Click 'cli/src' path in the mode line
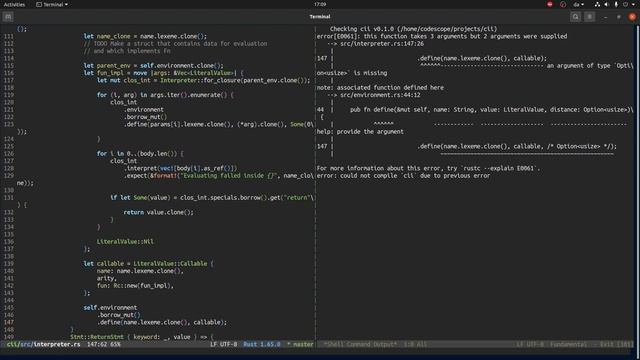The image size is (640, 360). click(19, 344)
